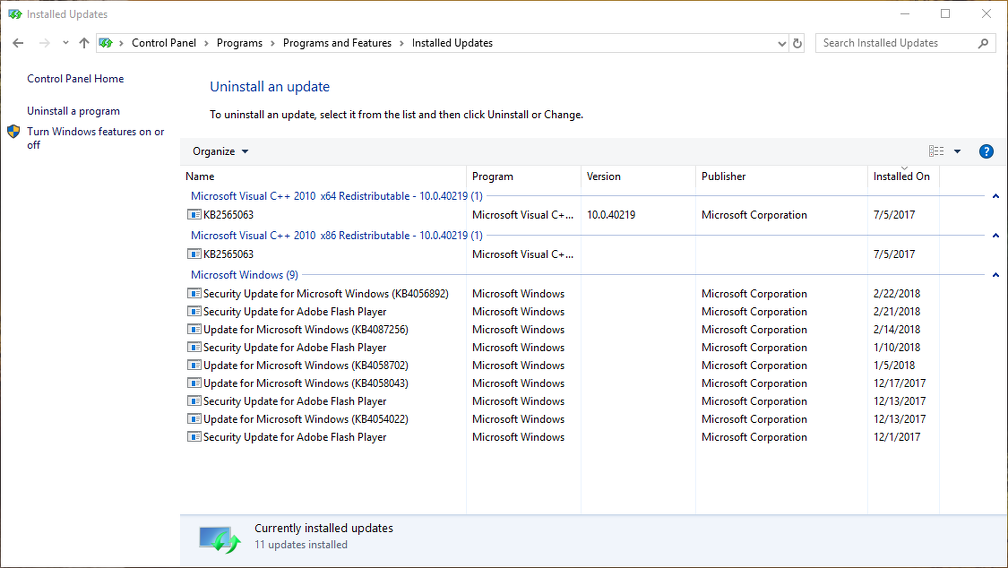The image size is (1008, 568).
Task: Go up one level with Up arrow
Action: coord(84,43)
